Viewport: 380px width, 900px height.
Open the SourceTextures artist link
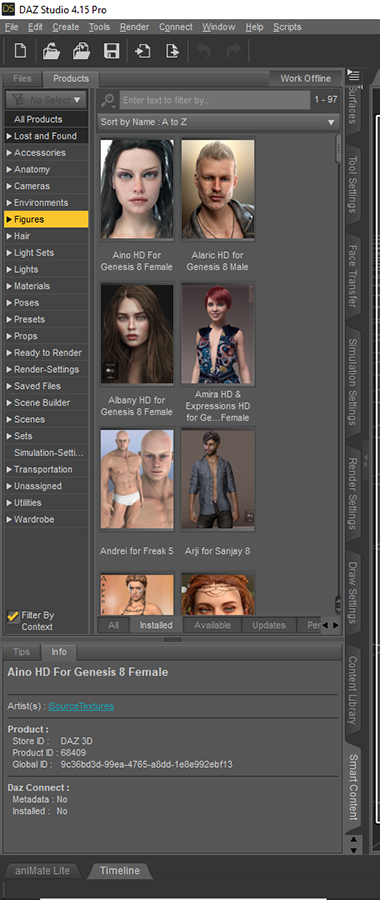81,706
